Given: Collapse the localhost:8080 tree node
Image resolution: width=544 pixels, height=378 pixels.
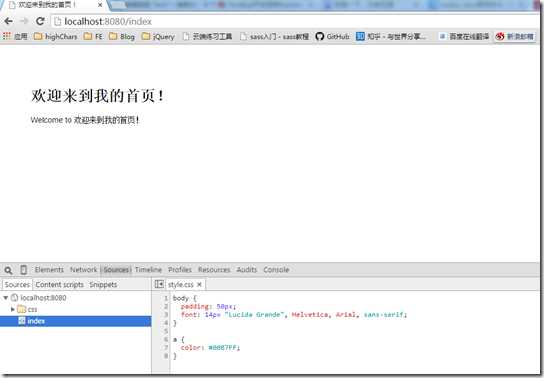Looking at the screenshot, I should tap(6, 298).
